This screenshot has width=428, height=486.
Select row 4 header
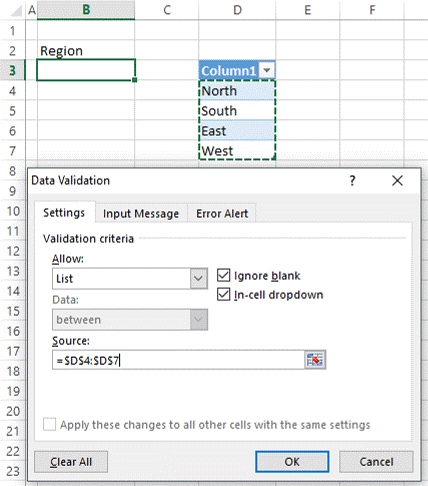(x=12, y=91)
